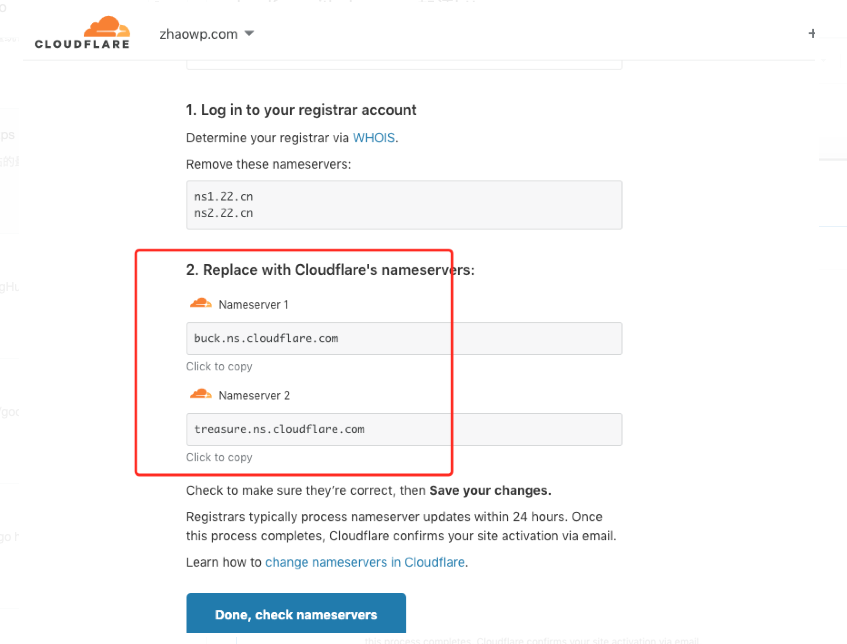Click the Nameserver 1 label
Screen dimensions: 847x644
[x=253, y=305]
